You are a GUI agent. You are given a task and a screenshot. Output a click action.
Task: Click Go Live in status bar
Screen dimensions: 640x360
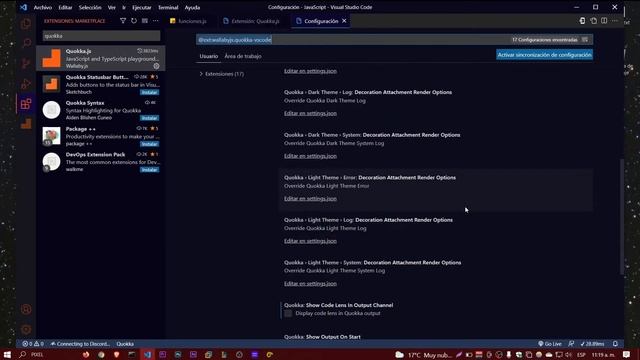pos(550,344)
